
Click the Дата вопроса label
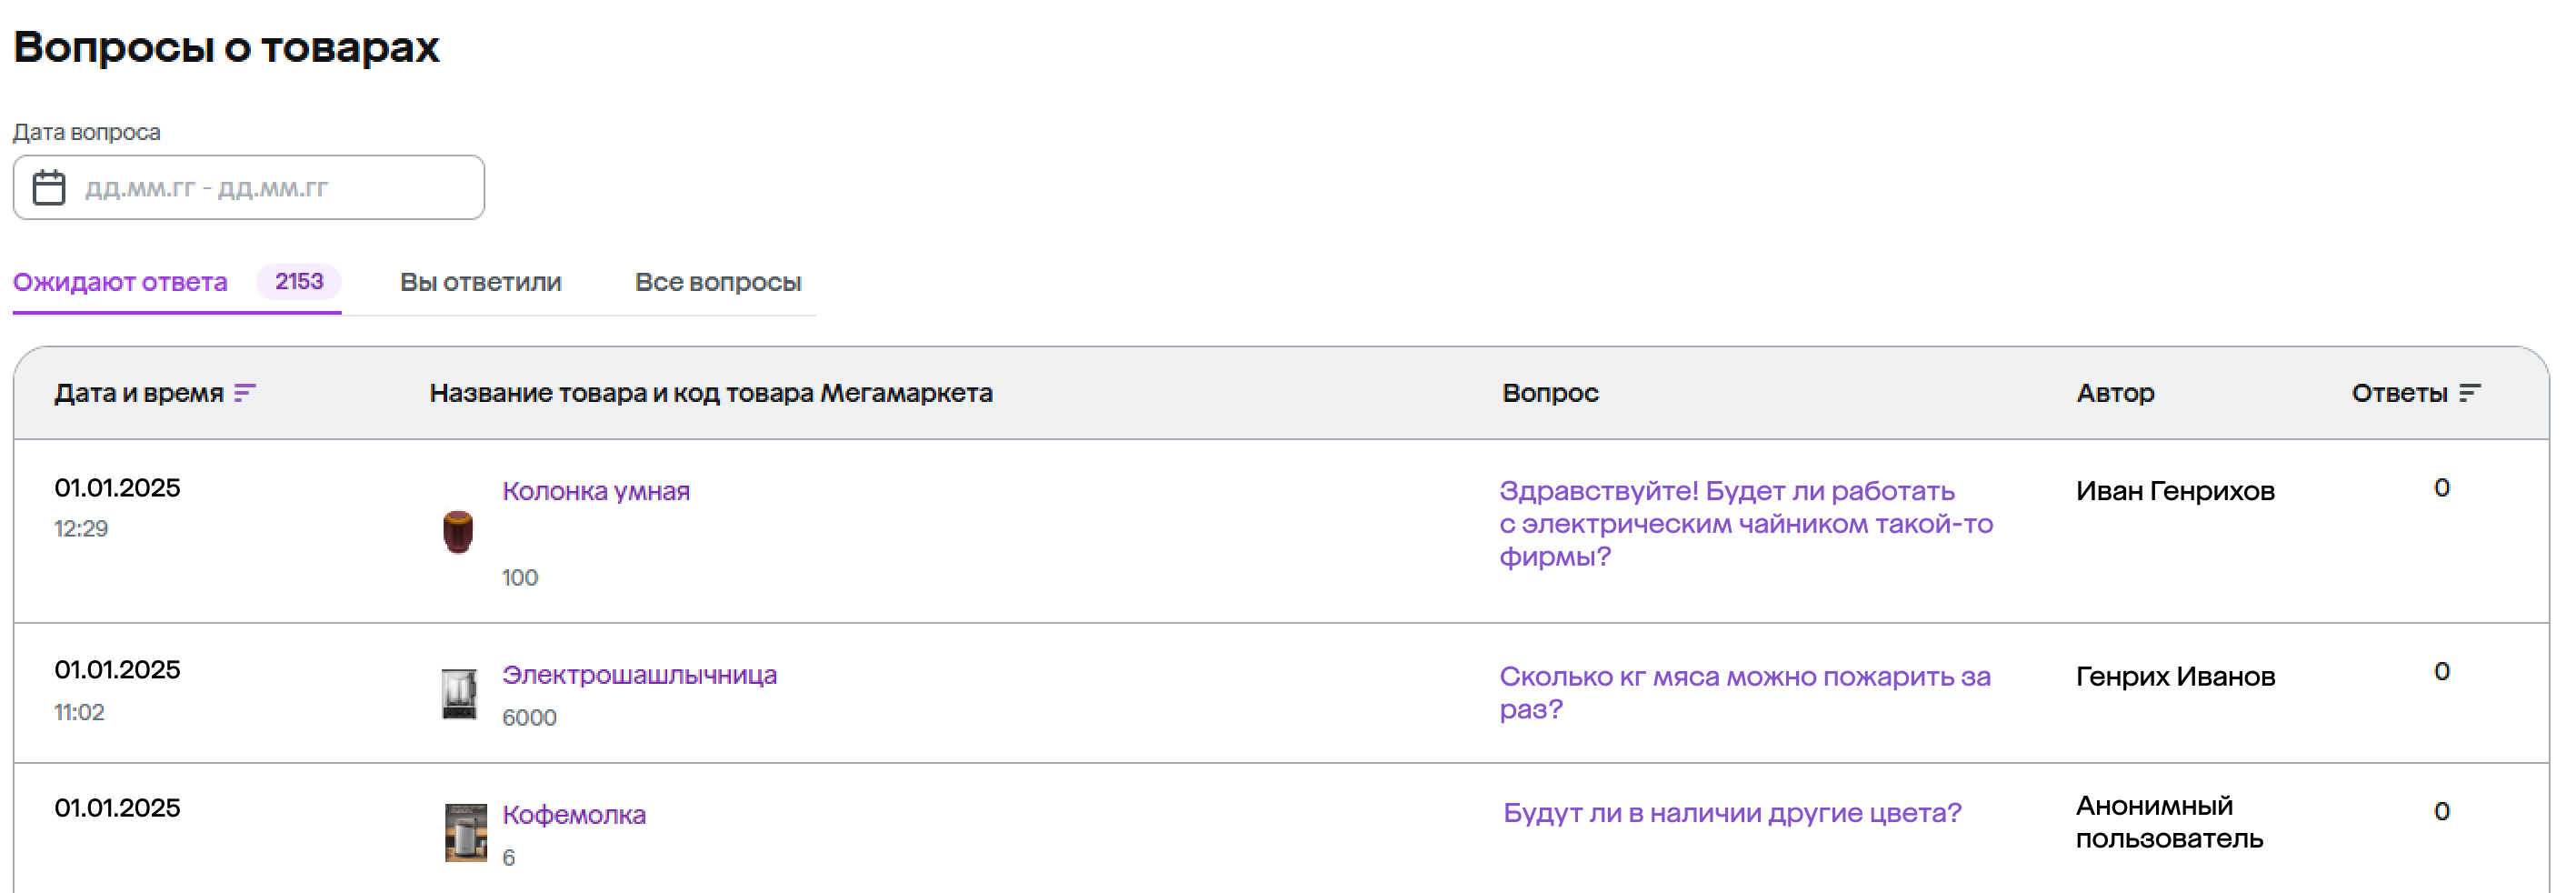86,132
